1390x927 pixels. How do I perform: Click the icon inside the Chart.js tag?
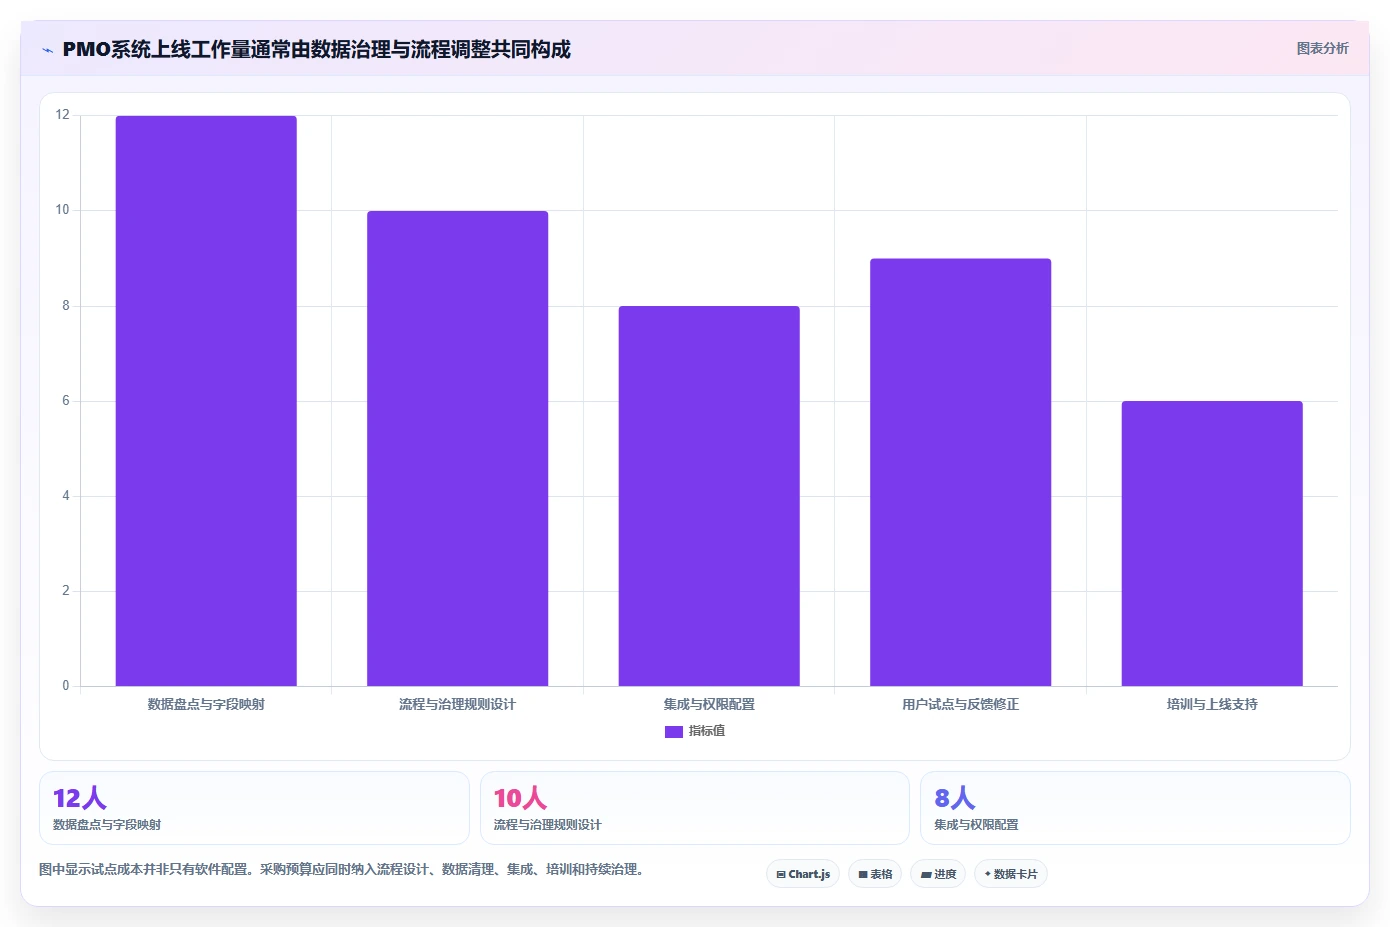tap(781, 874)
